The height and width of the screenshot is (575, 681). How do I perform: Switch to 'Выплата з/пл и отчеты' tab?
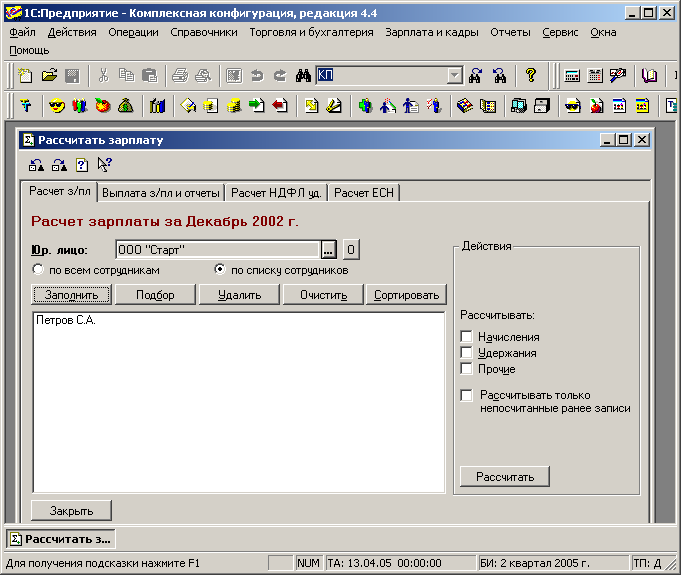pyautogui.click(x=161, y=193)
